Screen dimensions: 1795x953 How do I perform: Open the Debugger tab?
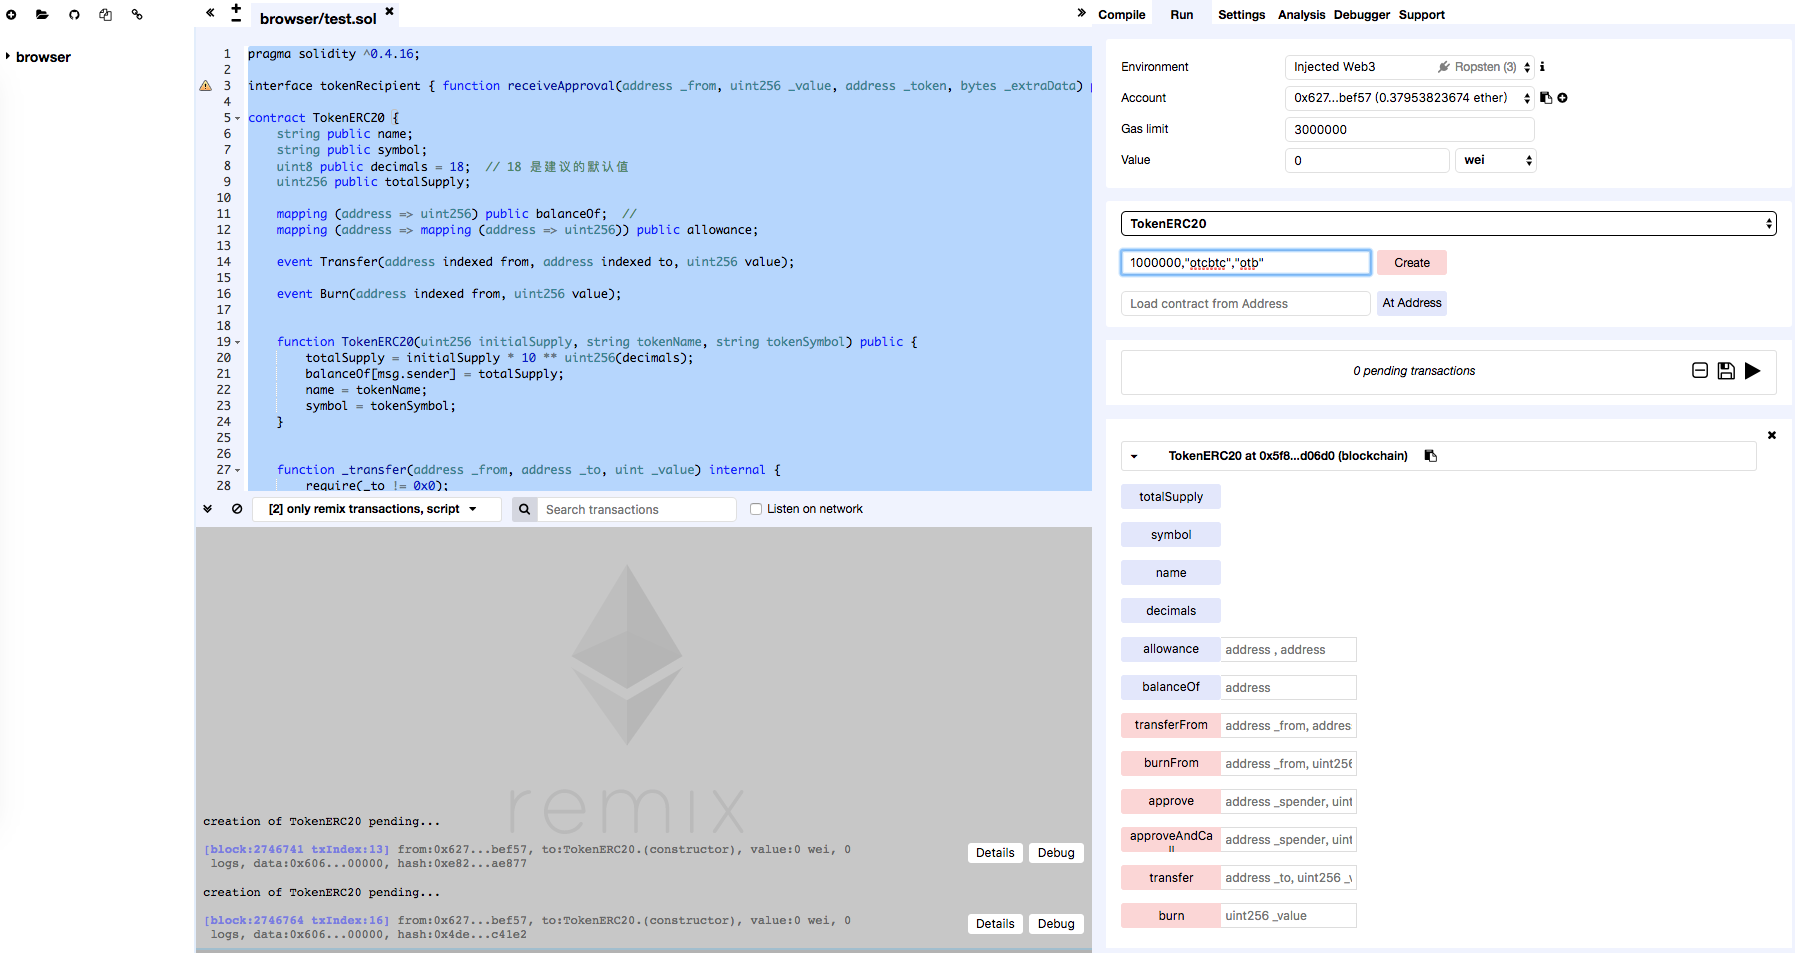1361,15
